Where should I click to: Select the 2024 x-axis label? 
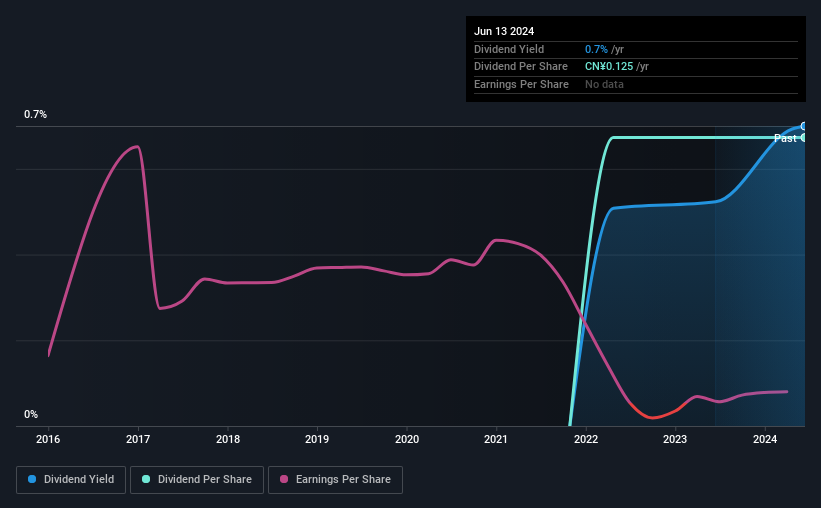(765, 439)
